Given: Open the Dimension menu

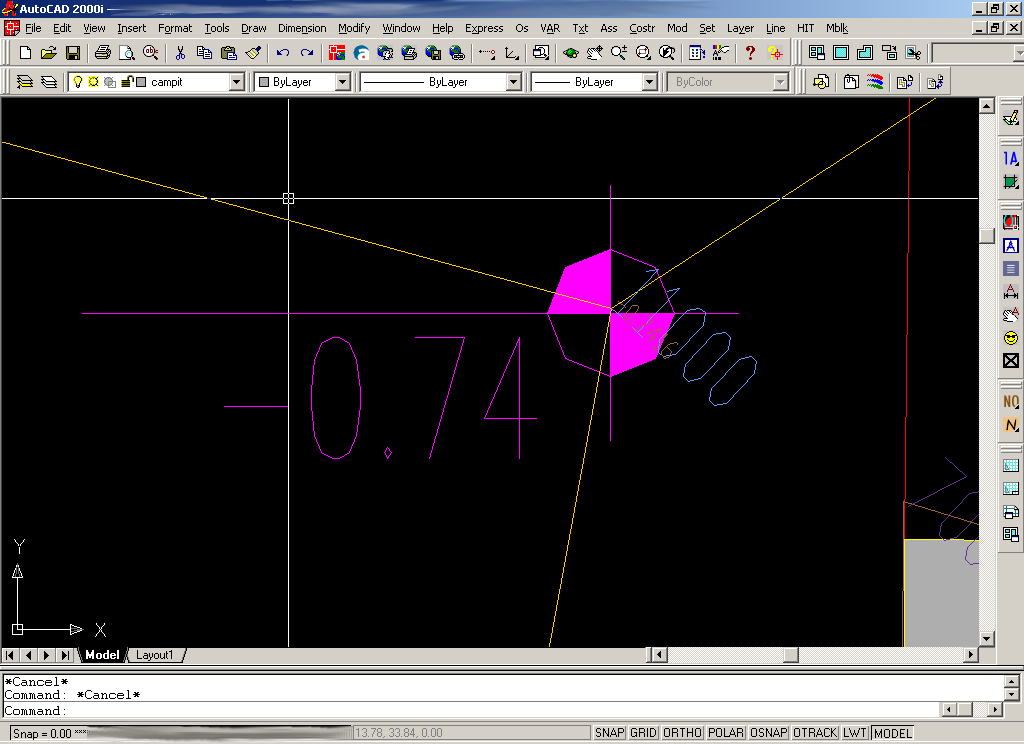Looking at the screenshot, I should 302,28.
